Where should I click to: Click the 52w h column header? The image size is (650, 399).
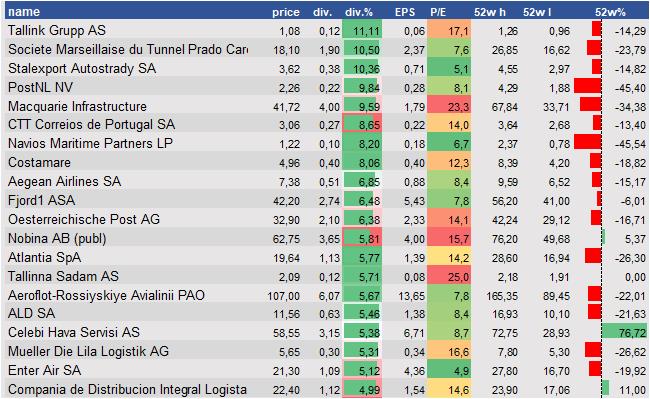point(490,12)
